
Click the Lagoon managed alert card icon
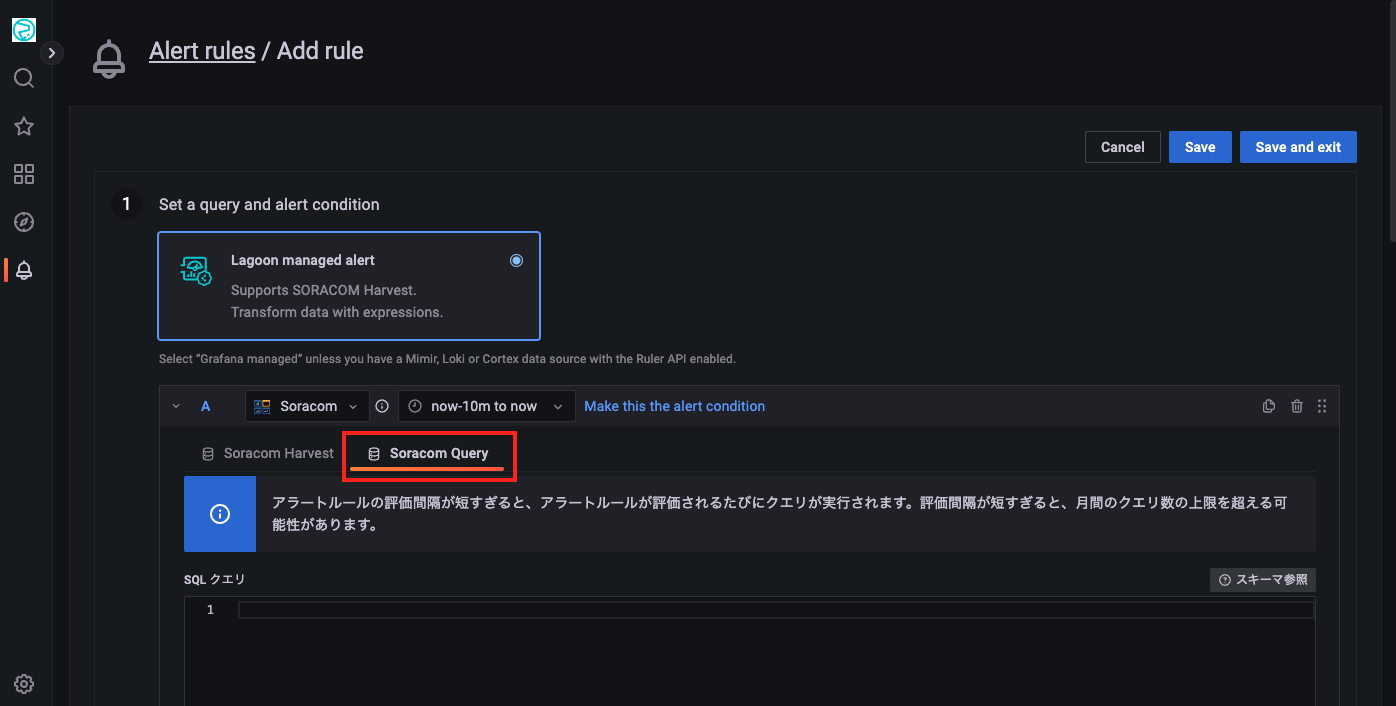196,271
